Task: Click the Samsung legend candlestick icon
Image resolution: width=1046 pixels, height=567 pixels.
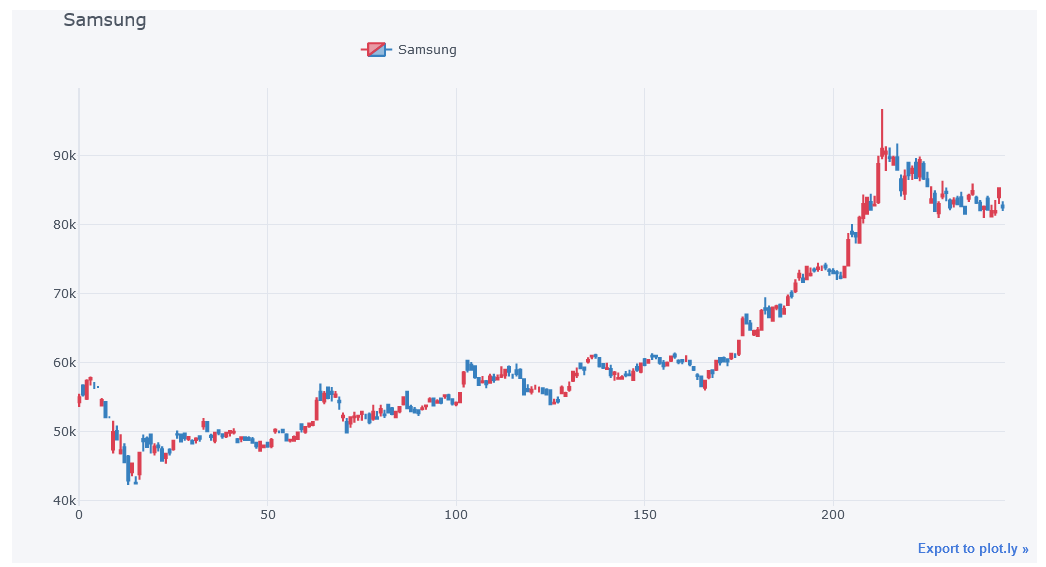Action: click(x=376, y=50)
